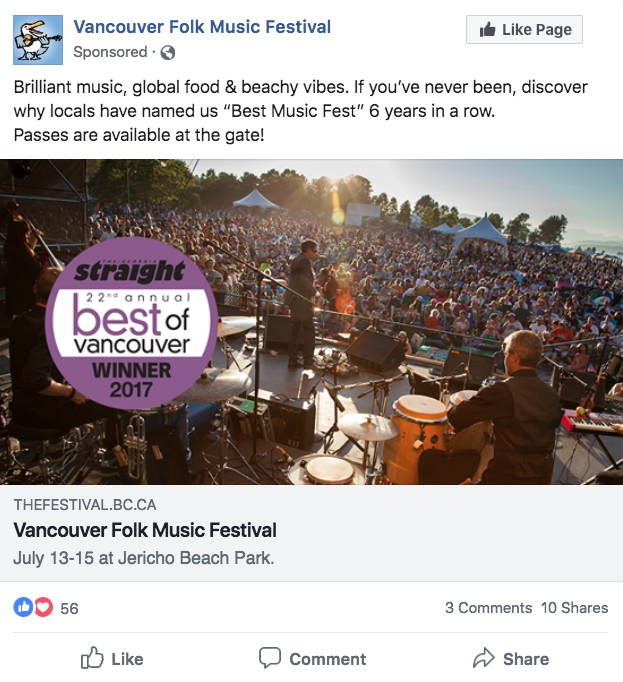Click the Best of Vancouver winner badge
This screenshot has height=682, width=623.
click(x=131, y=323)
